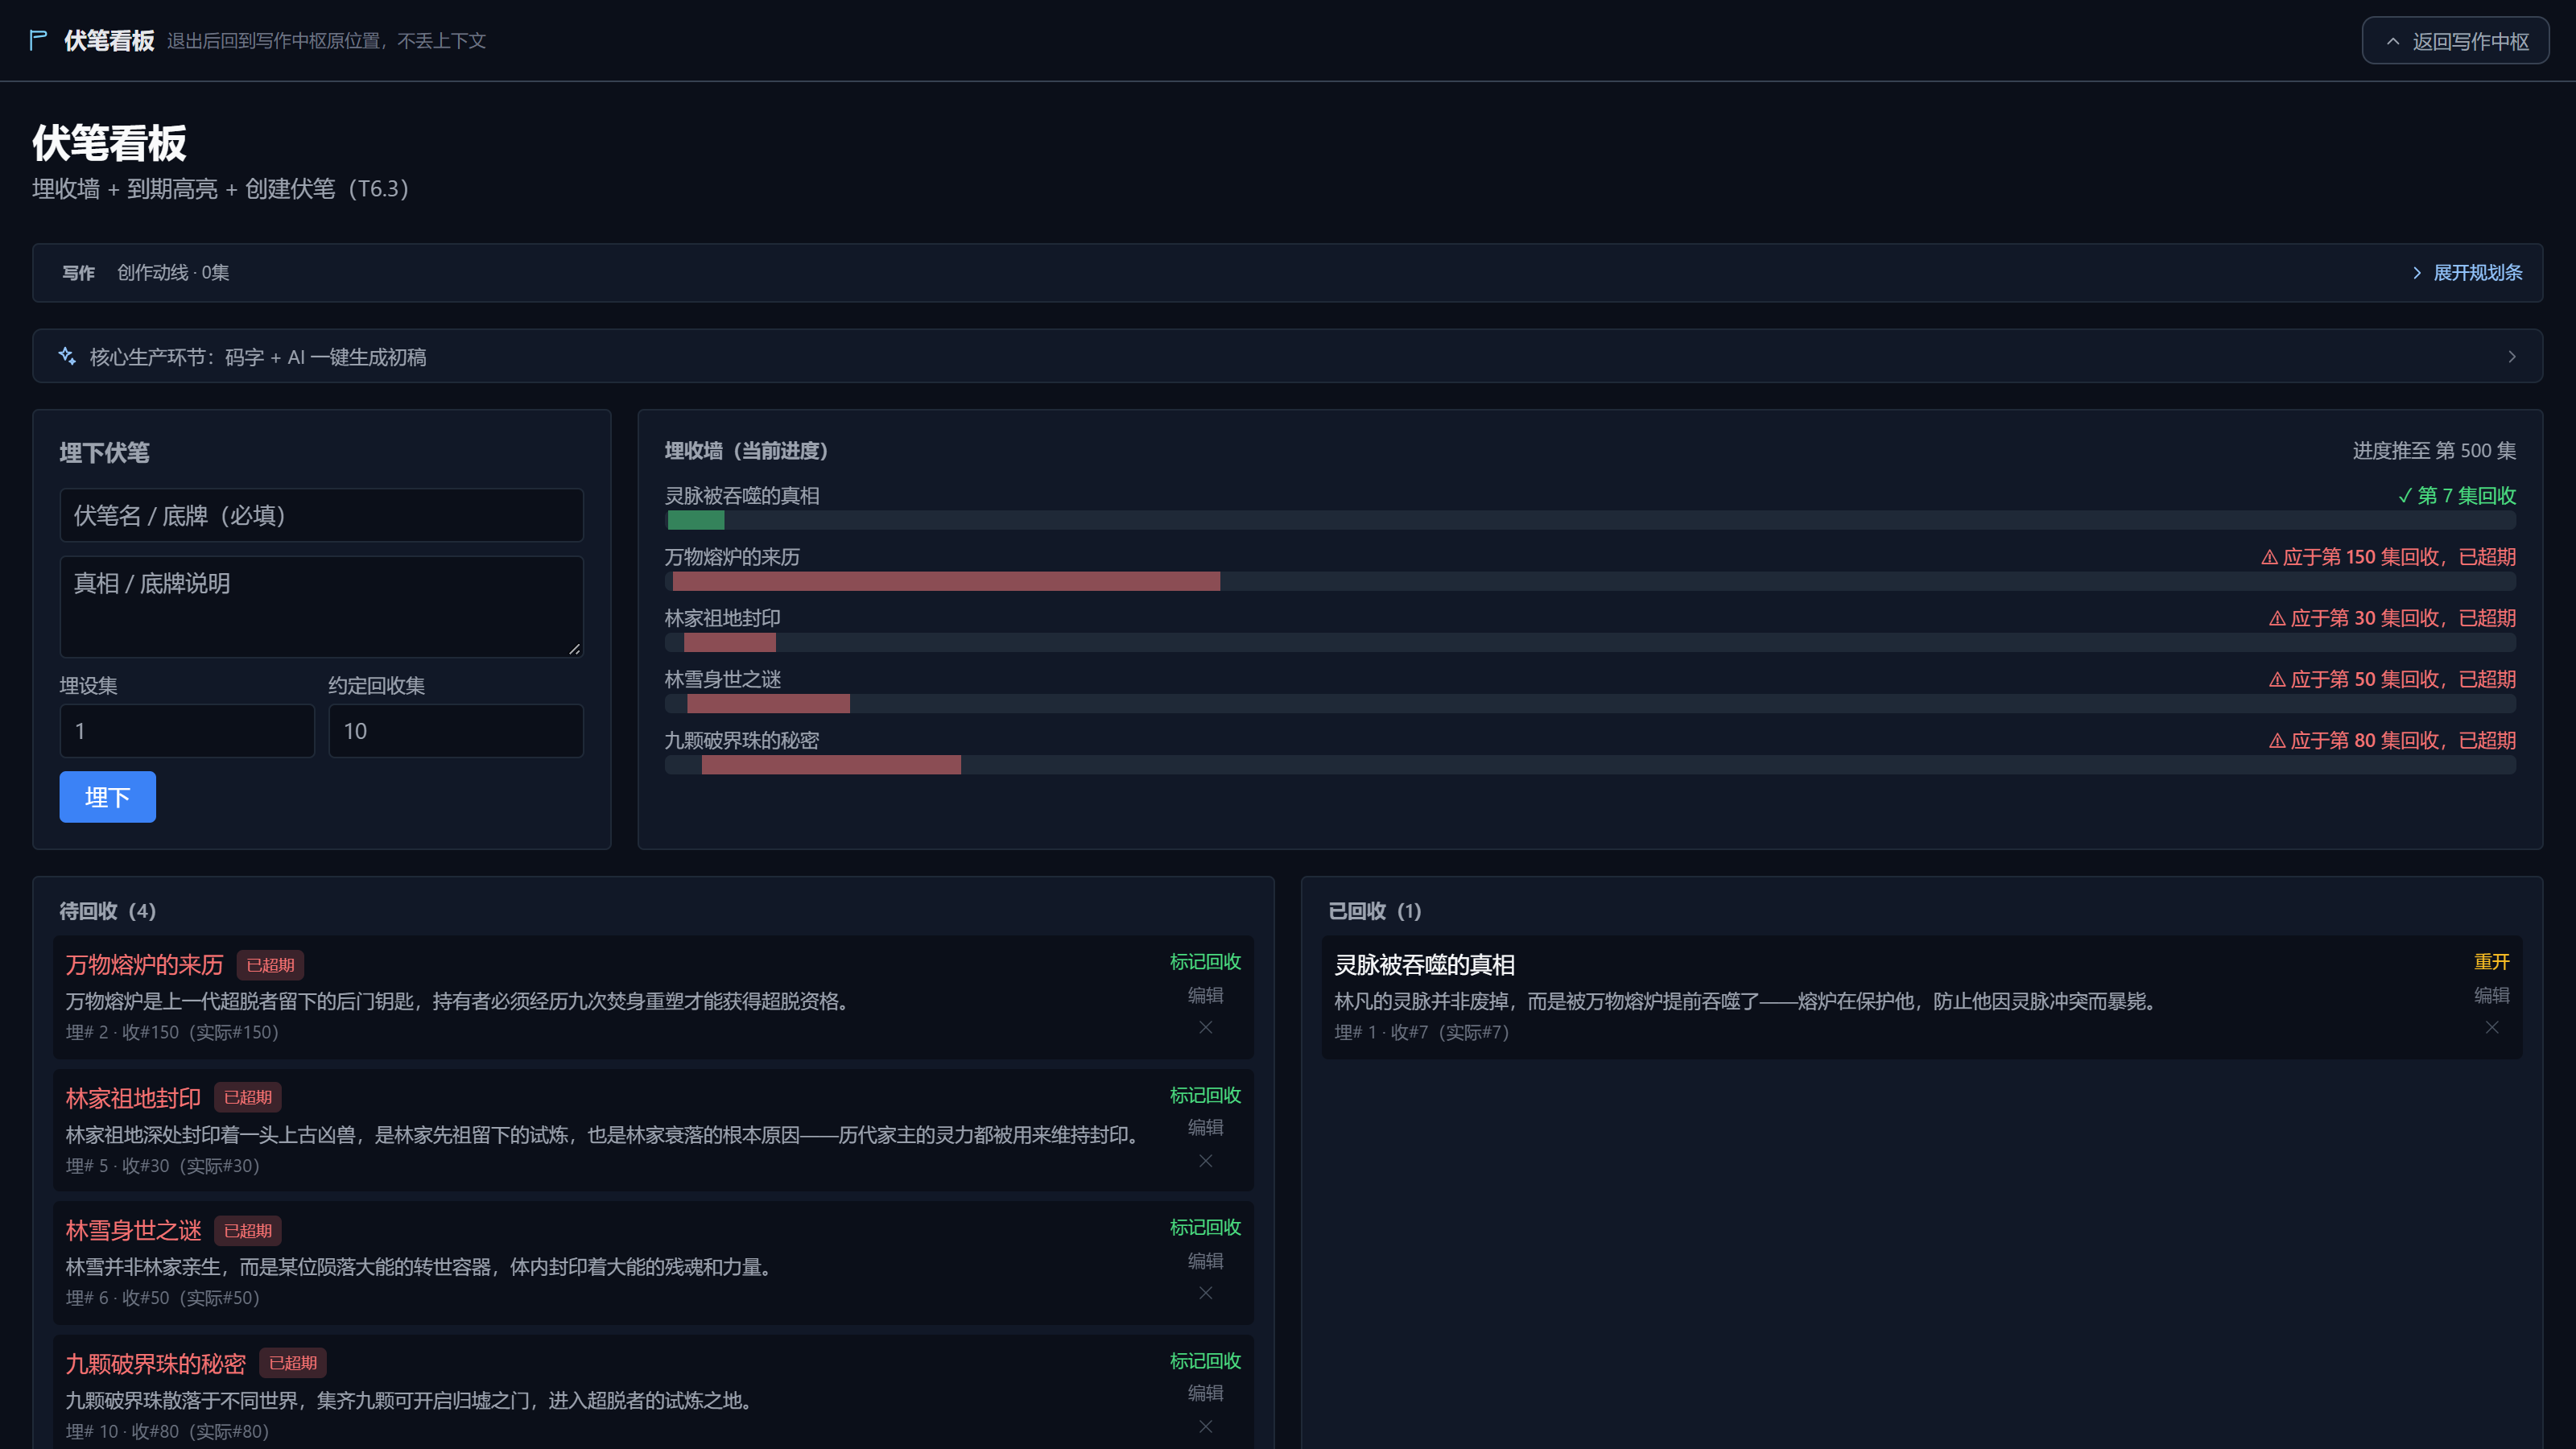Mark 九颗破界珠的秘密 as 标记回收
The image size is (2576, 1449).
point(1205,1362)
